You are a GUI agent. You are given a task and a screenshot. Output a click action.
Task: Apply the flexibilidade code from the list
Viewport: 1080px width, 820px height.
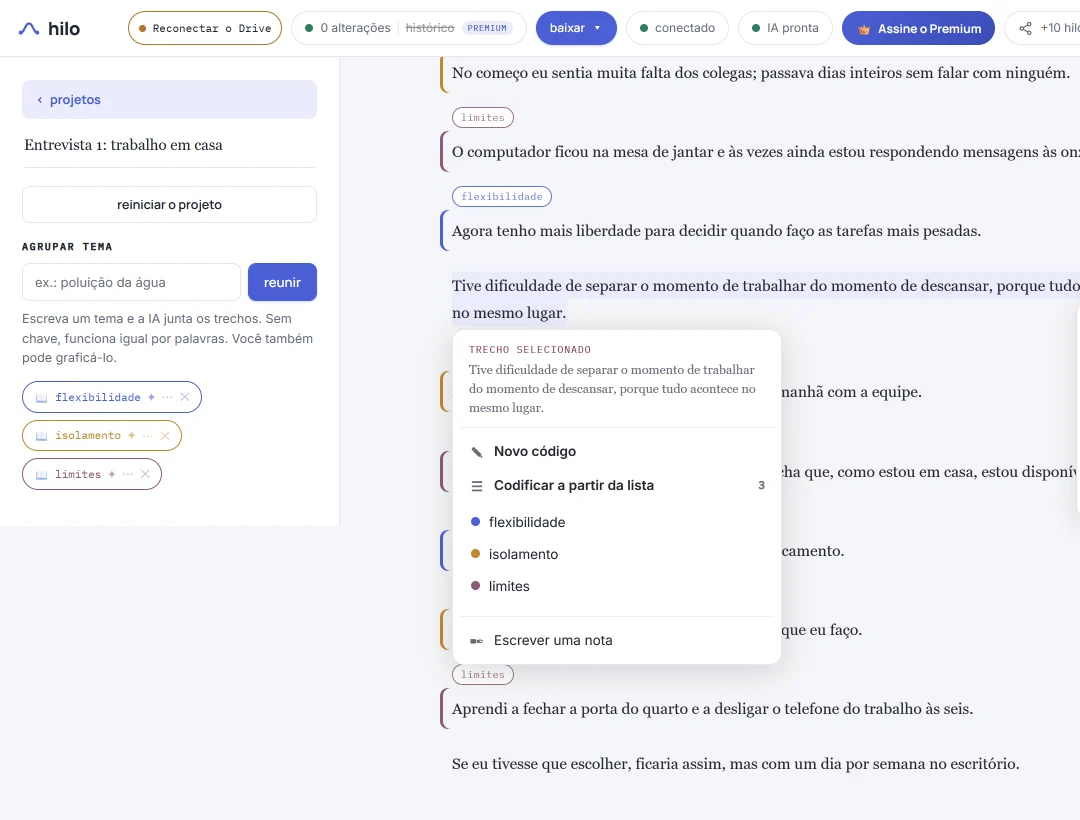(616, 523)
